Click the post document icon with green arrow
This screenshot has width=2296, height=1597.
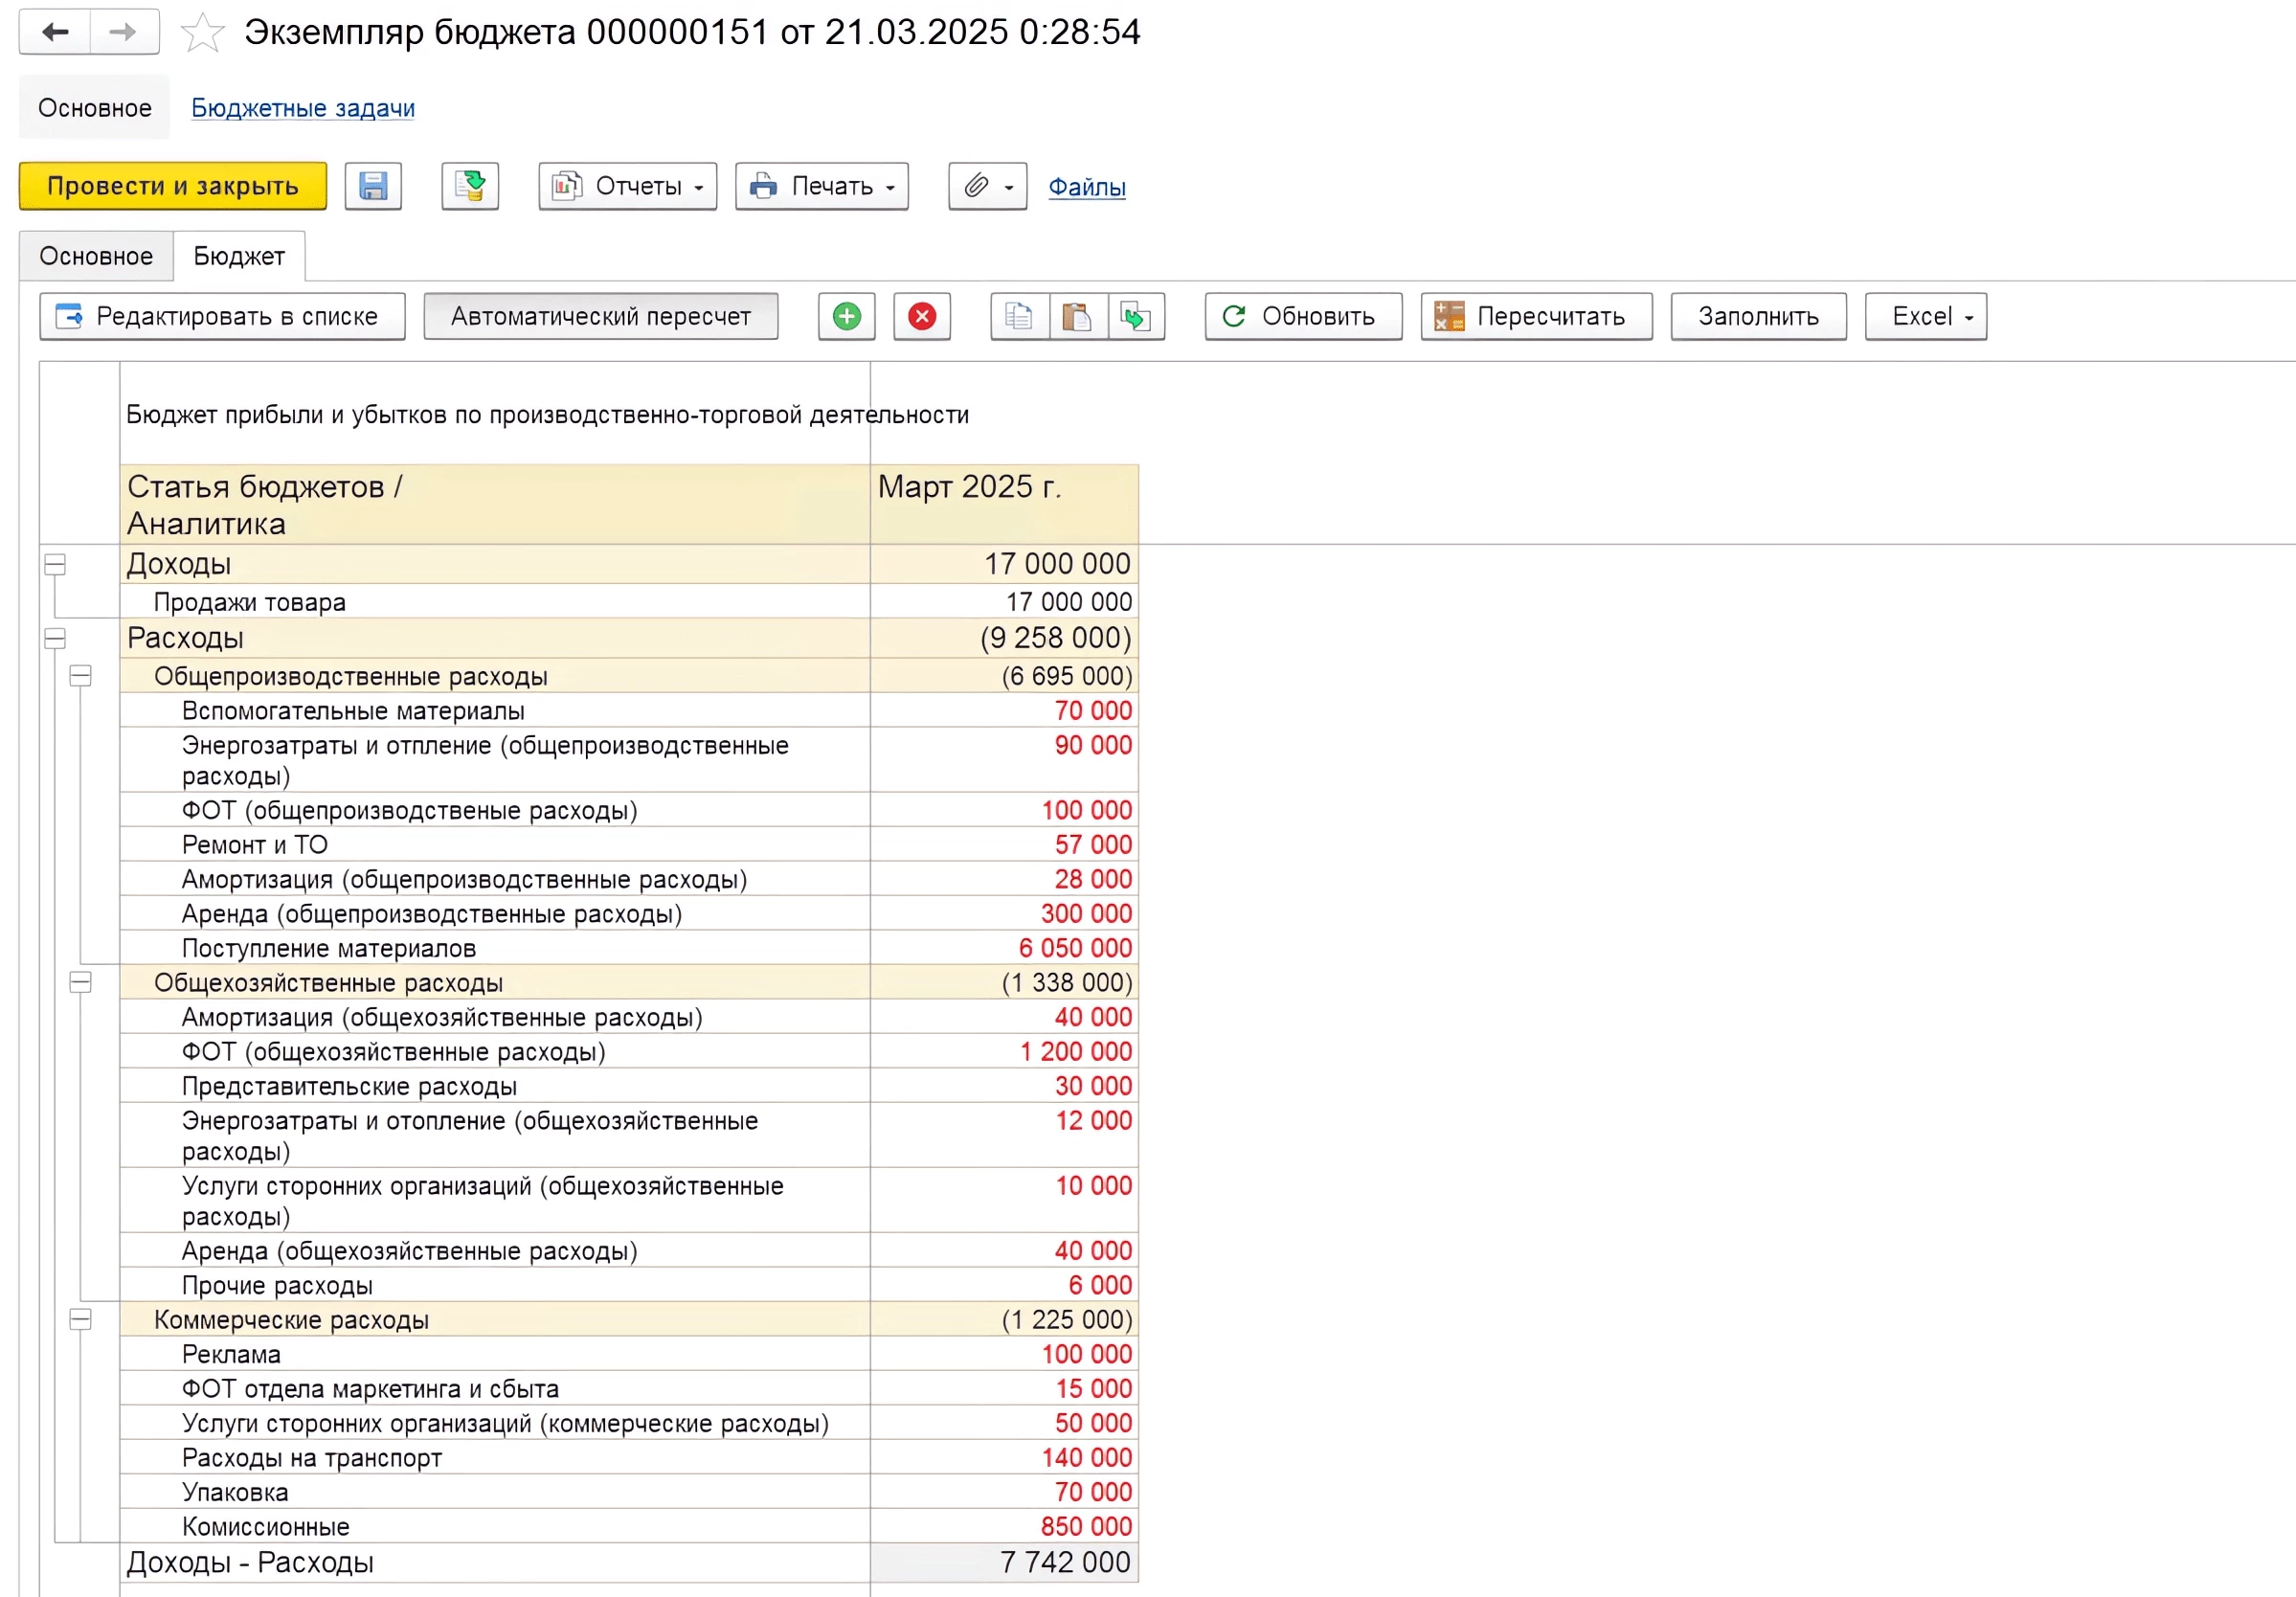point(470,186)
